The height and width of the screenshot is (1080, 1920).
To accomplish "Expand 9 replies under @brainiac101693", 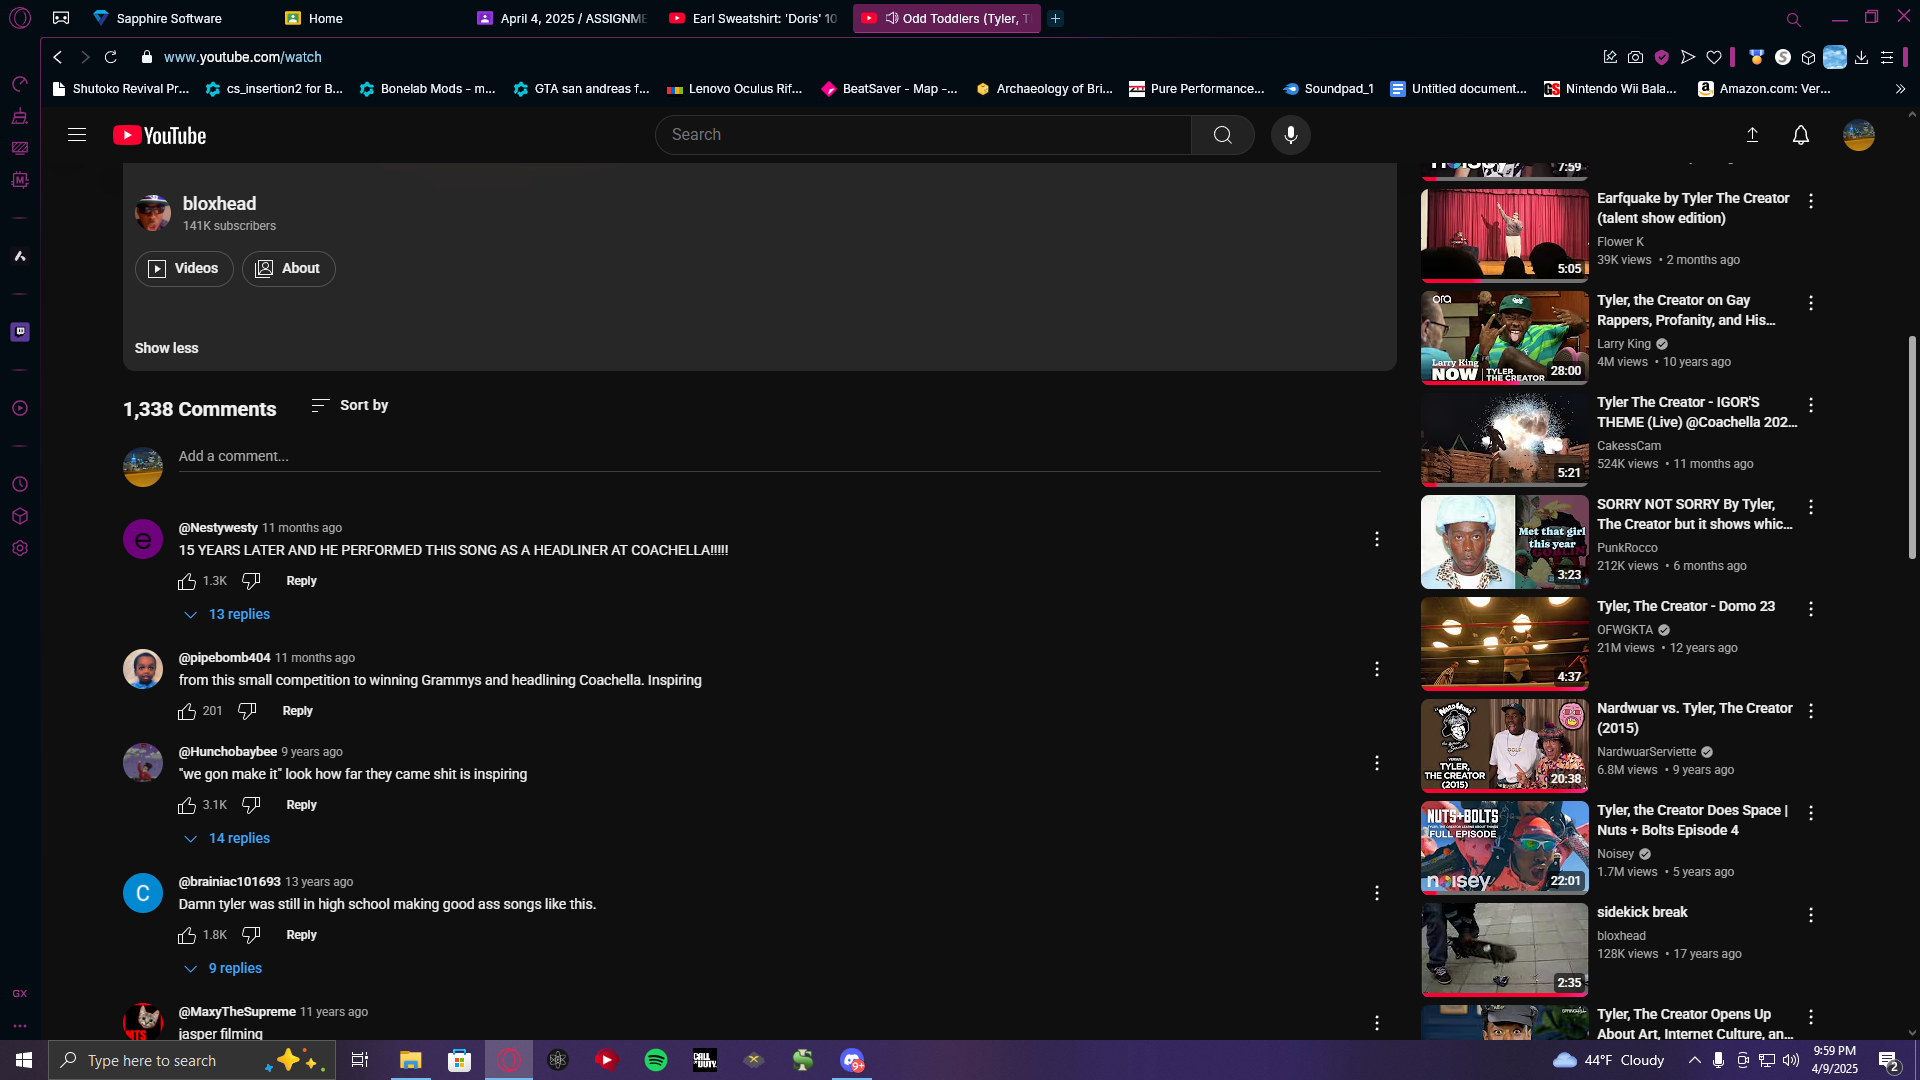I will [x=224, y=968].
